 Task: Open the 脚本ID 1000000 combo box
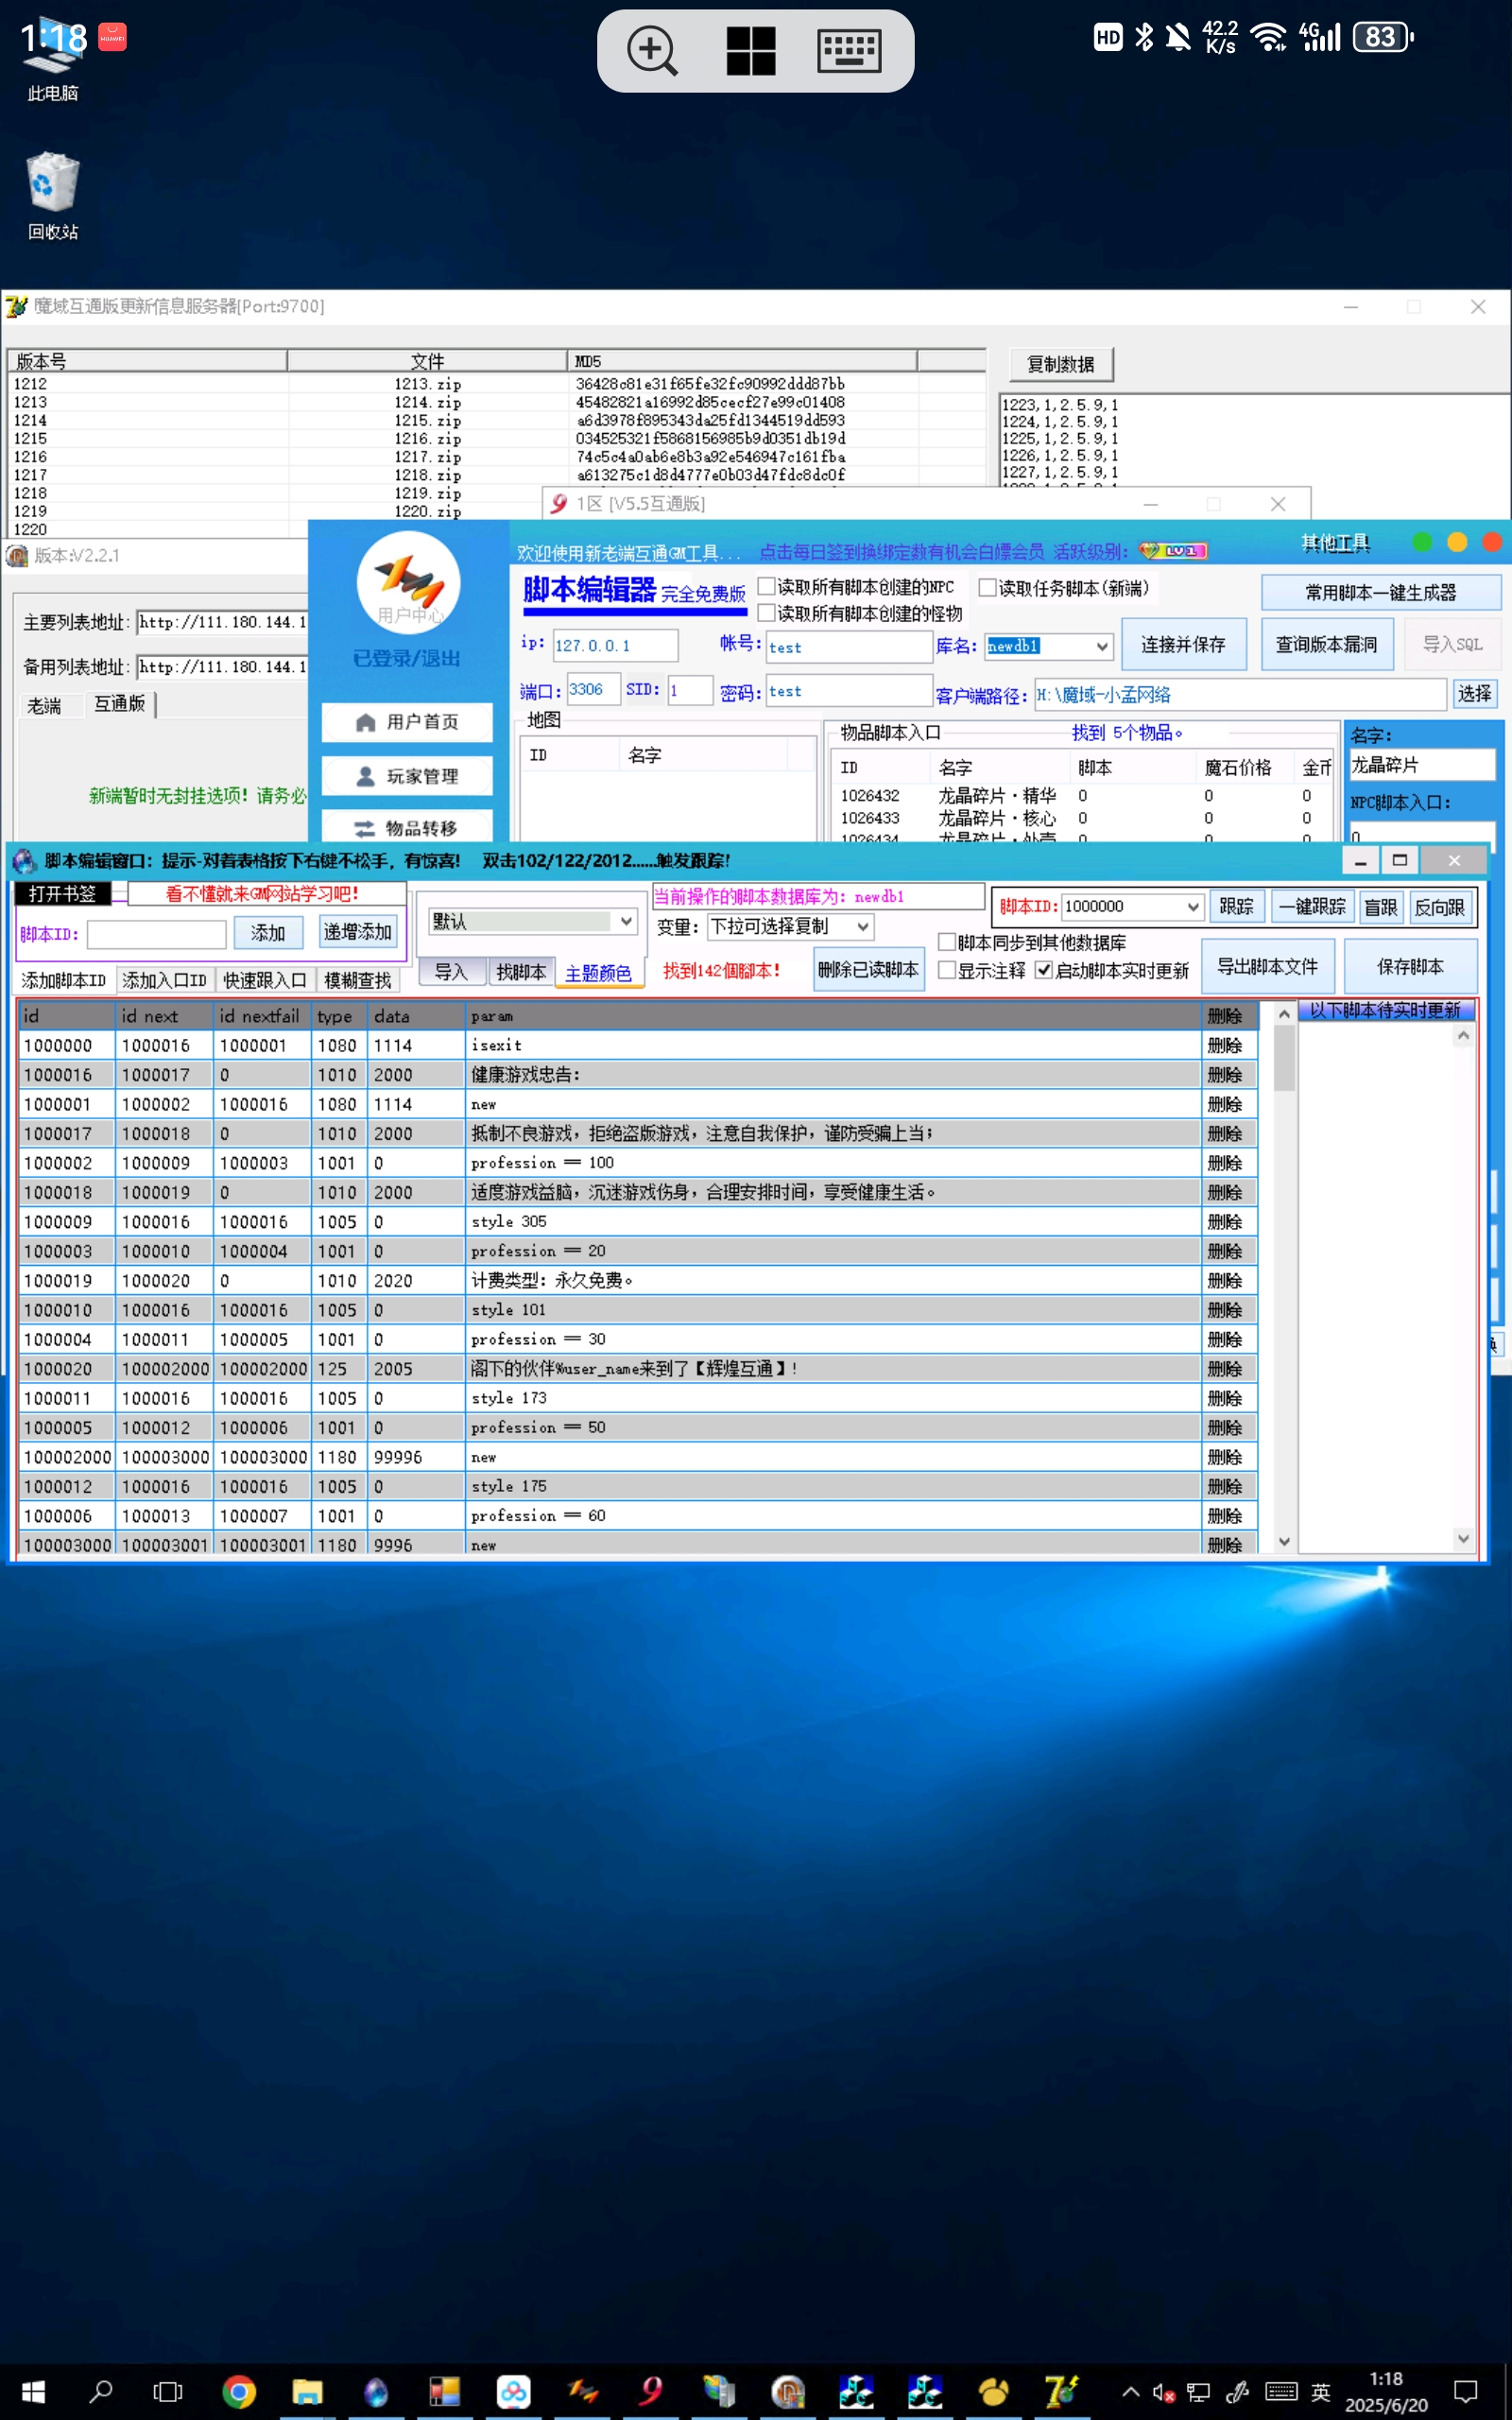pyautogui.click(x=1192, y=906)
